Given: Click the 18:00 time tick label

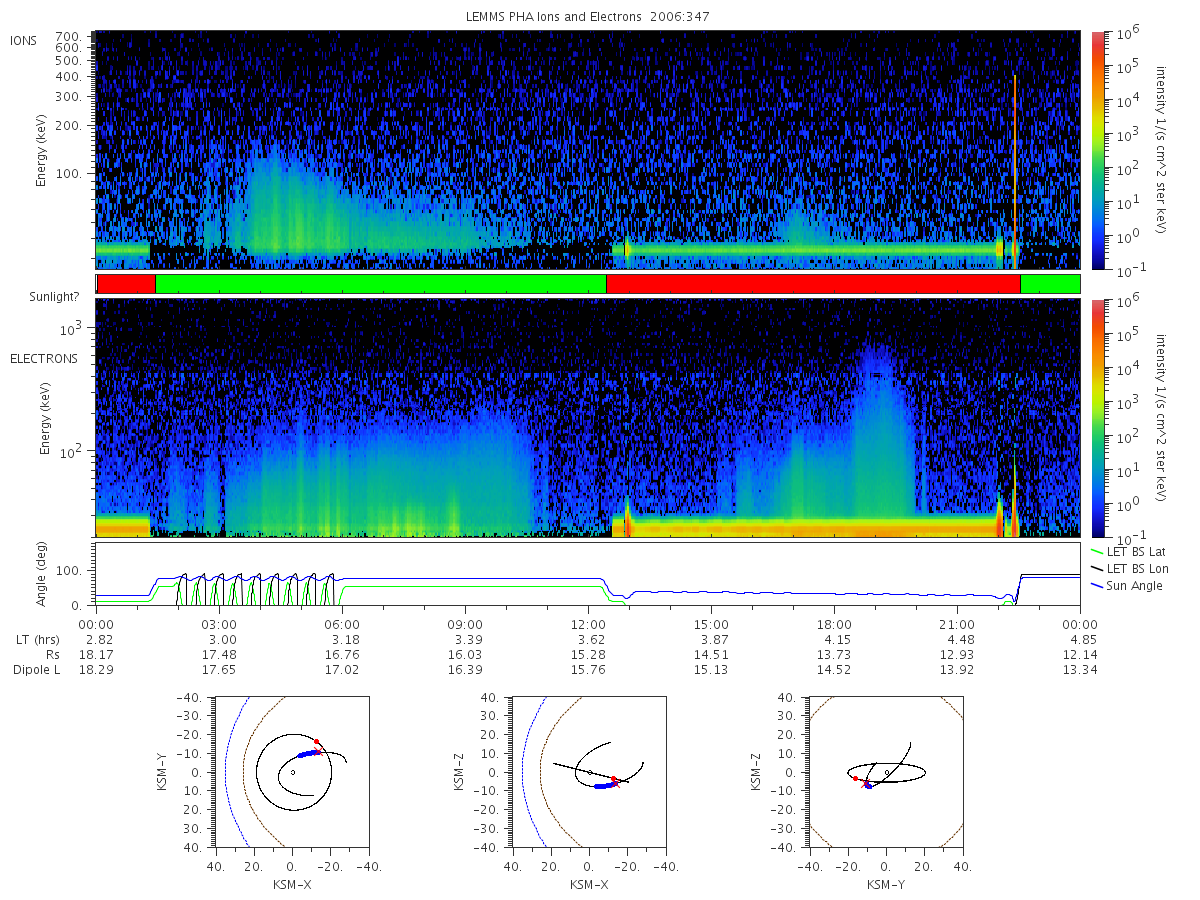Looking at the screenshot, I should click(834, 624).
